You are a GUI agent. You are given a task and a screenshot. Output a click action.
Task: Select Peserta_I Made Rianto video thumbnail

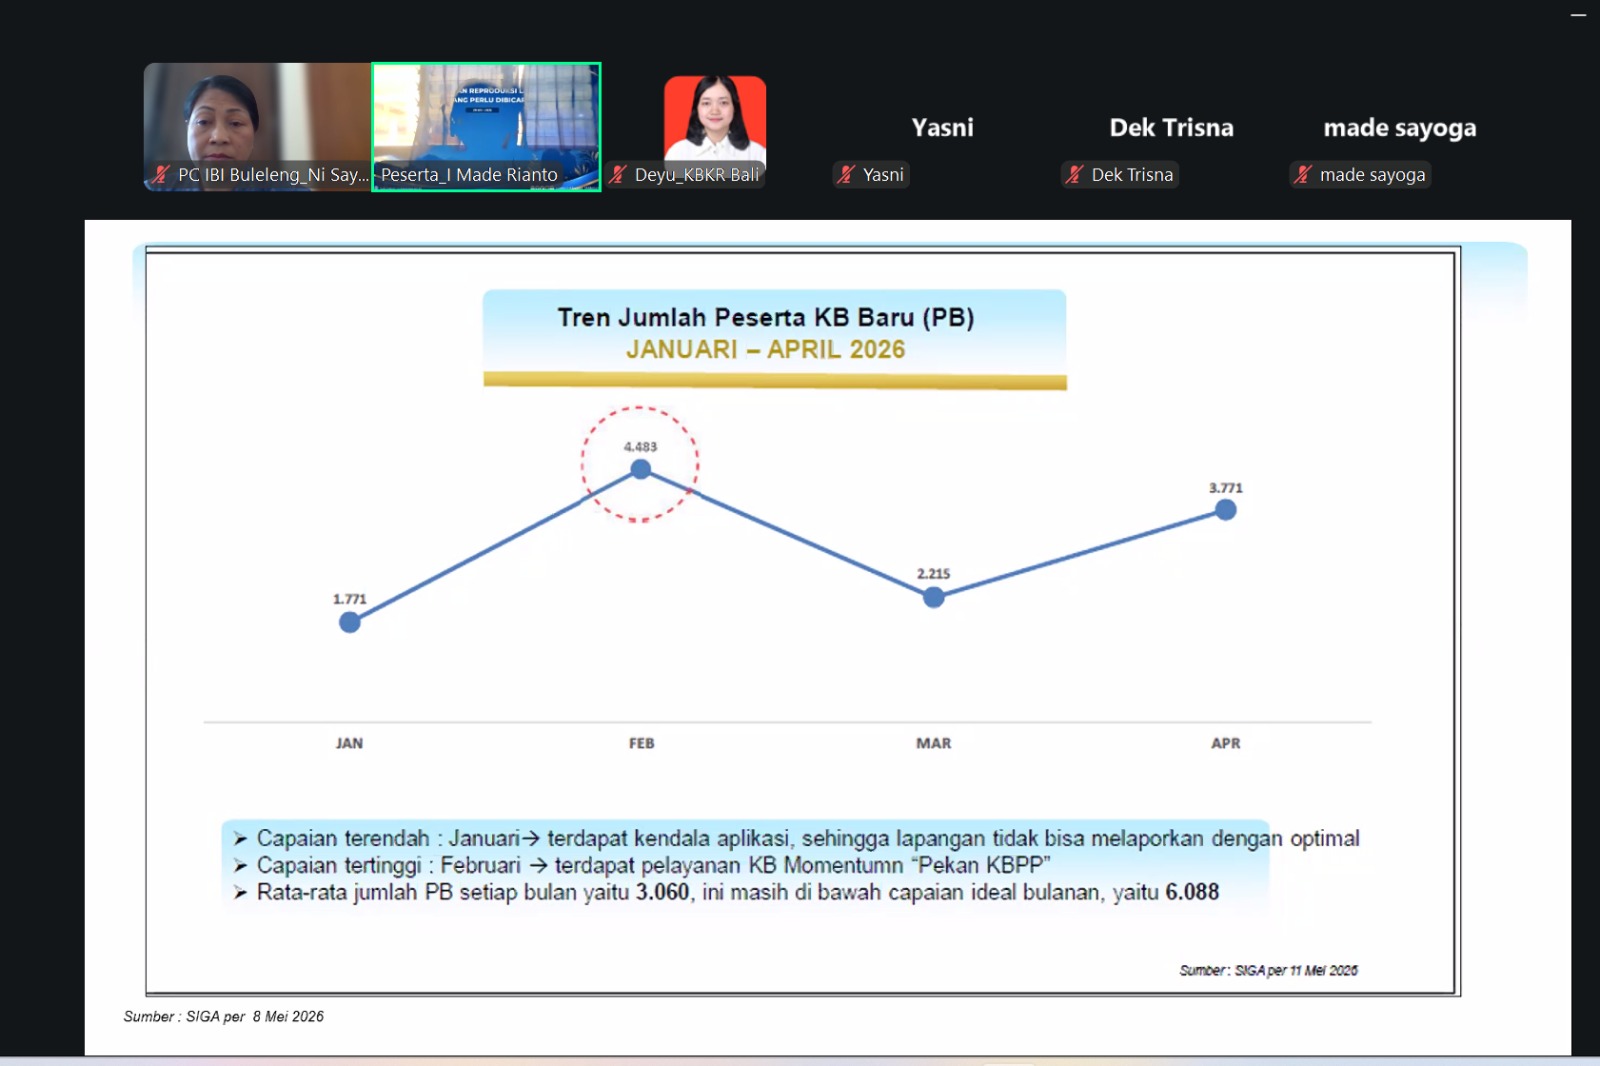(486, 127)
